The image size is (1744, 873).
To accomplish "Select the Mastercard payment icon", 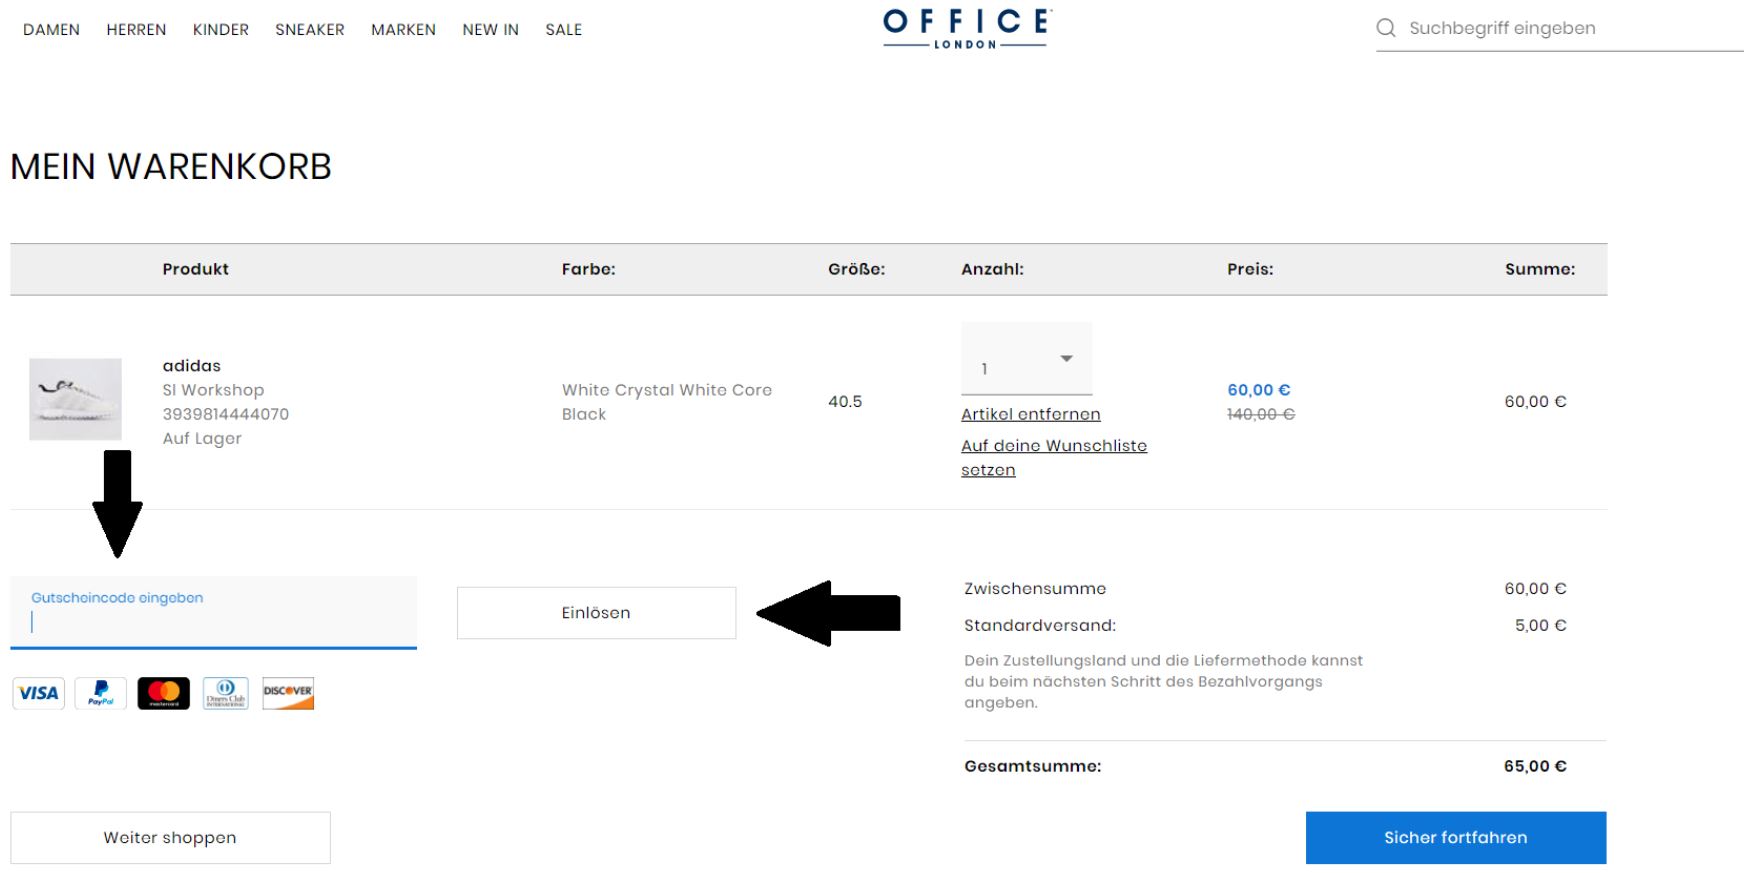I will click(163, 693).
